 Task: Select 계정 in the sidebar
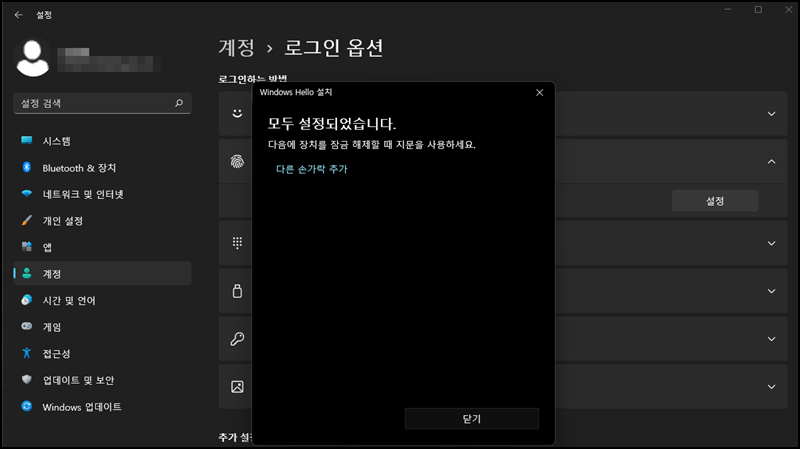coord(102,274)
